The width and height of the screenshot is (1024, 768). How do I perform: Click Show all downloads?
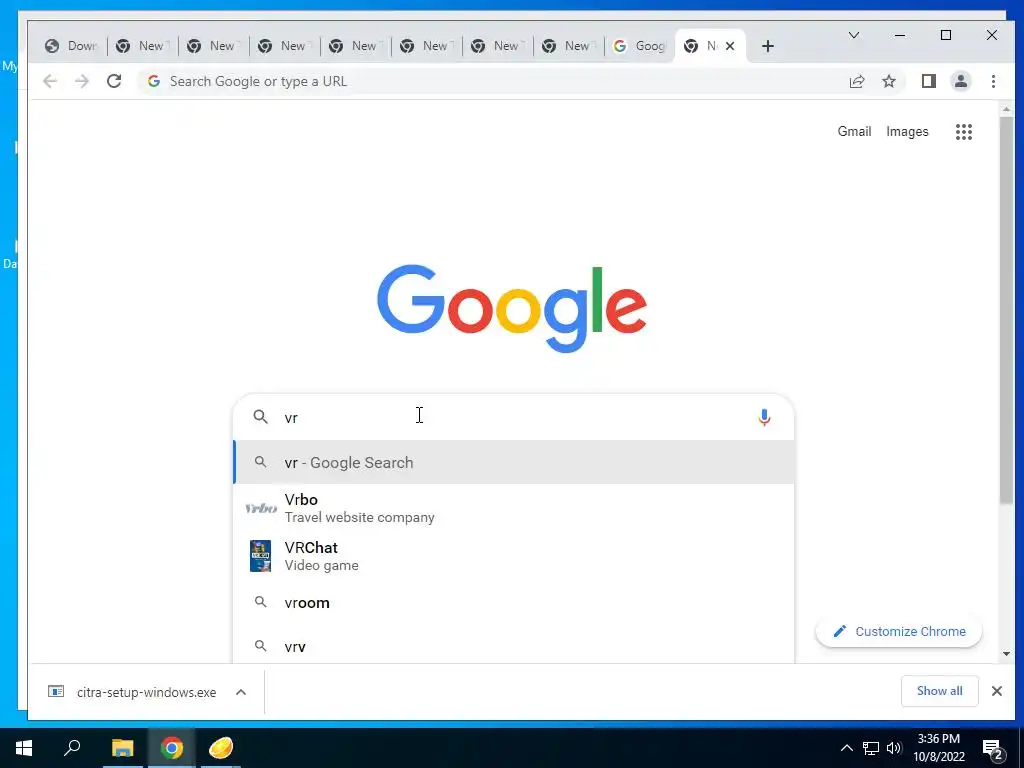coord(939,691)
